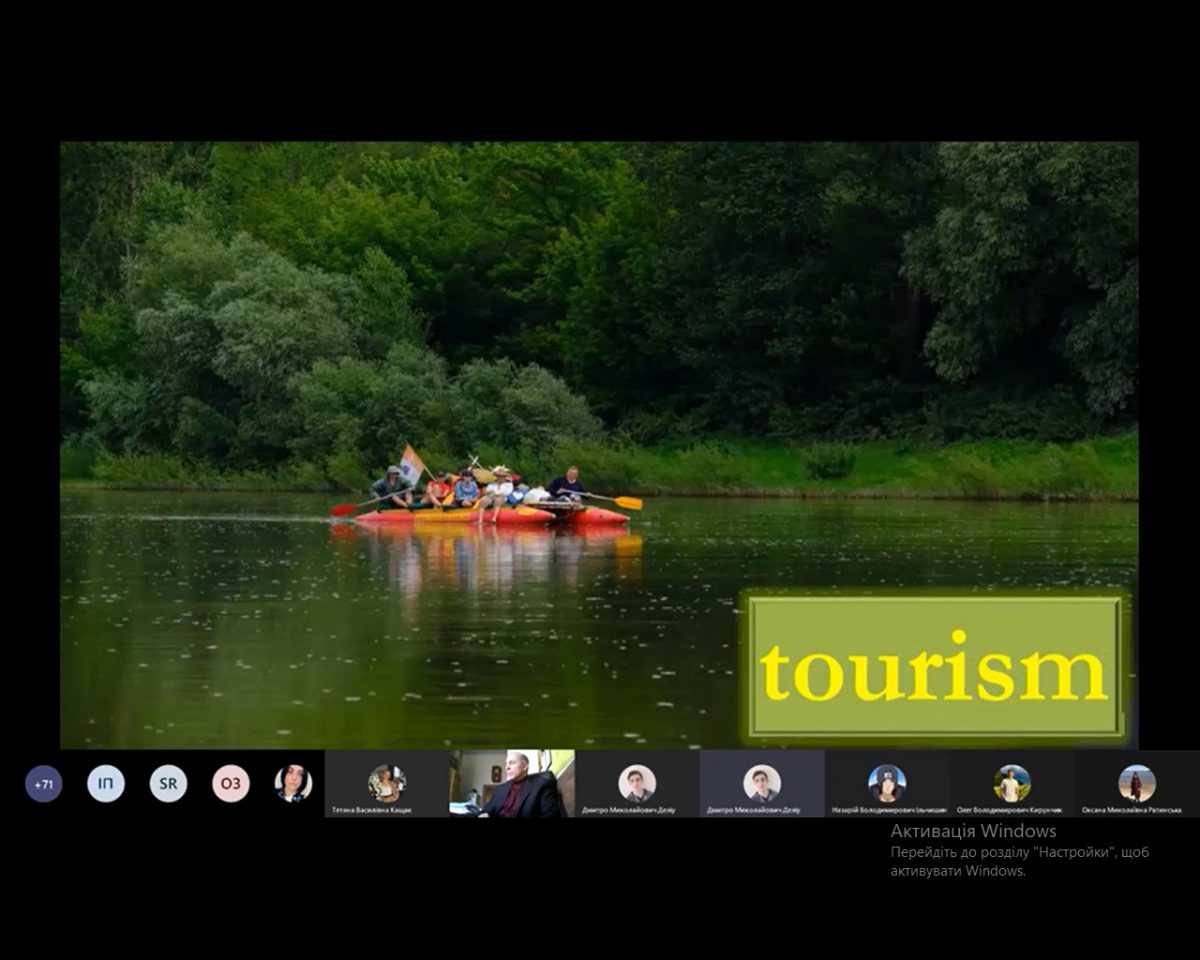Click the yellow paddle blade beside the raft
The height and width of the screenshot is (960, 1200).
tap(628, 502)
